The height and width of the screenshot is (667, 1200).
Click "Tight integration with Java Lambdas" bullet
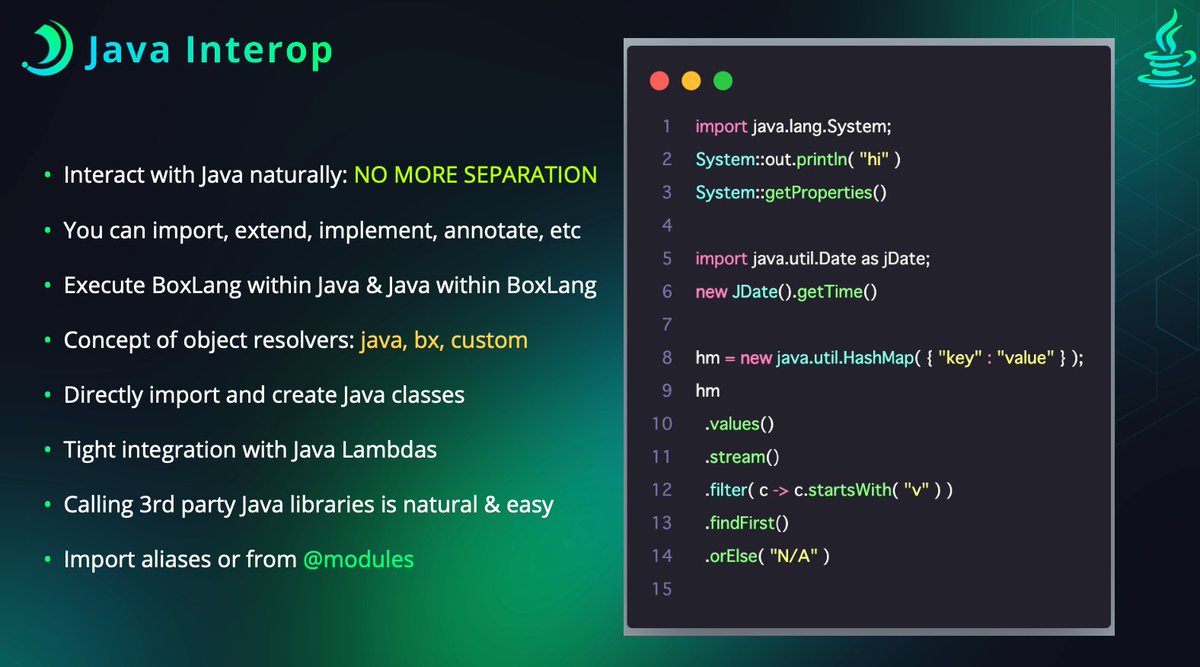pos(250,450)
